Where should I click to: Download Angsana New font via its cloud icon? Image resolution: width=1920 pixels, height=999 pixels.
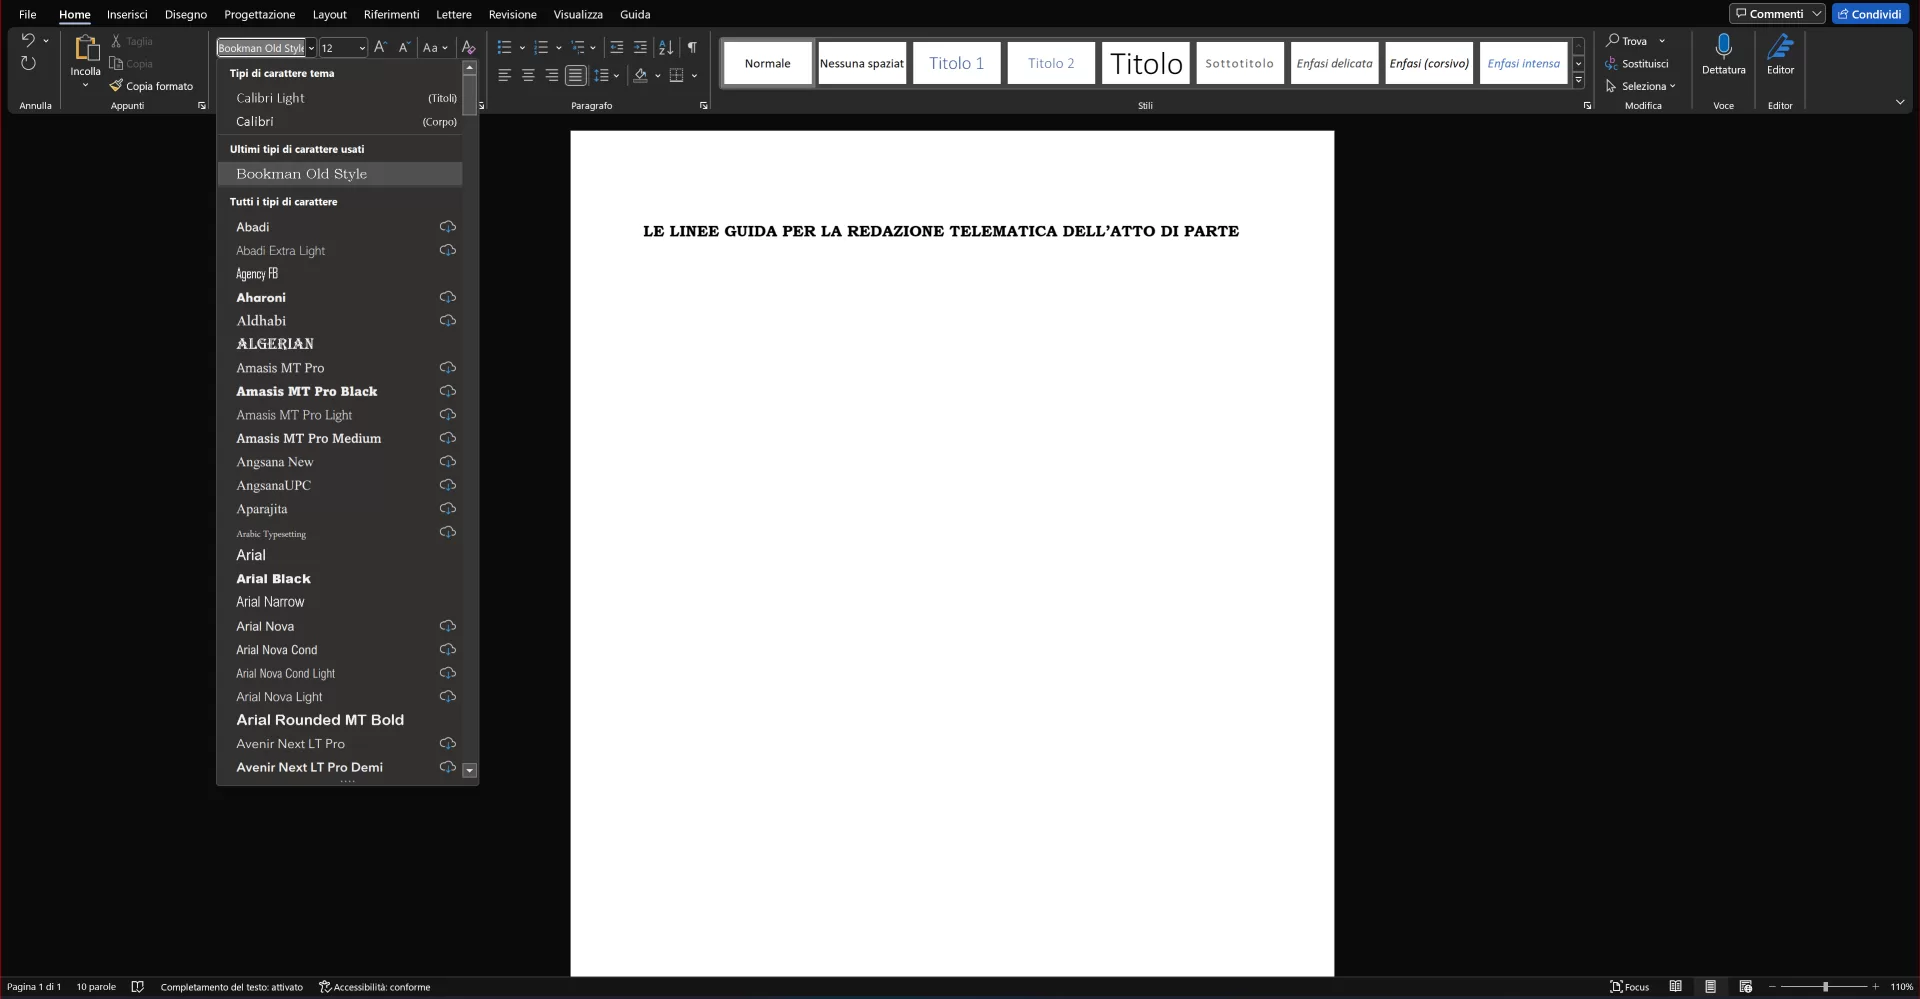(x=448, y=462)
